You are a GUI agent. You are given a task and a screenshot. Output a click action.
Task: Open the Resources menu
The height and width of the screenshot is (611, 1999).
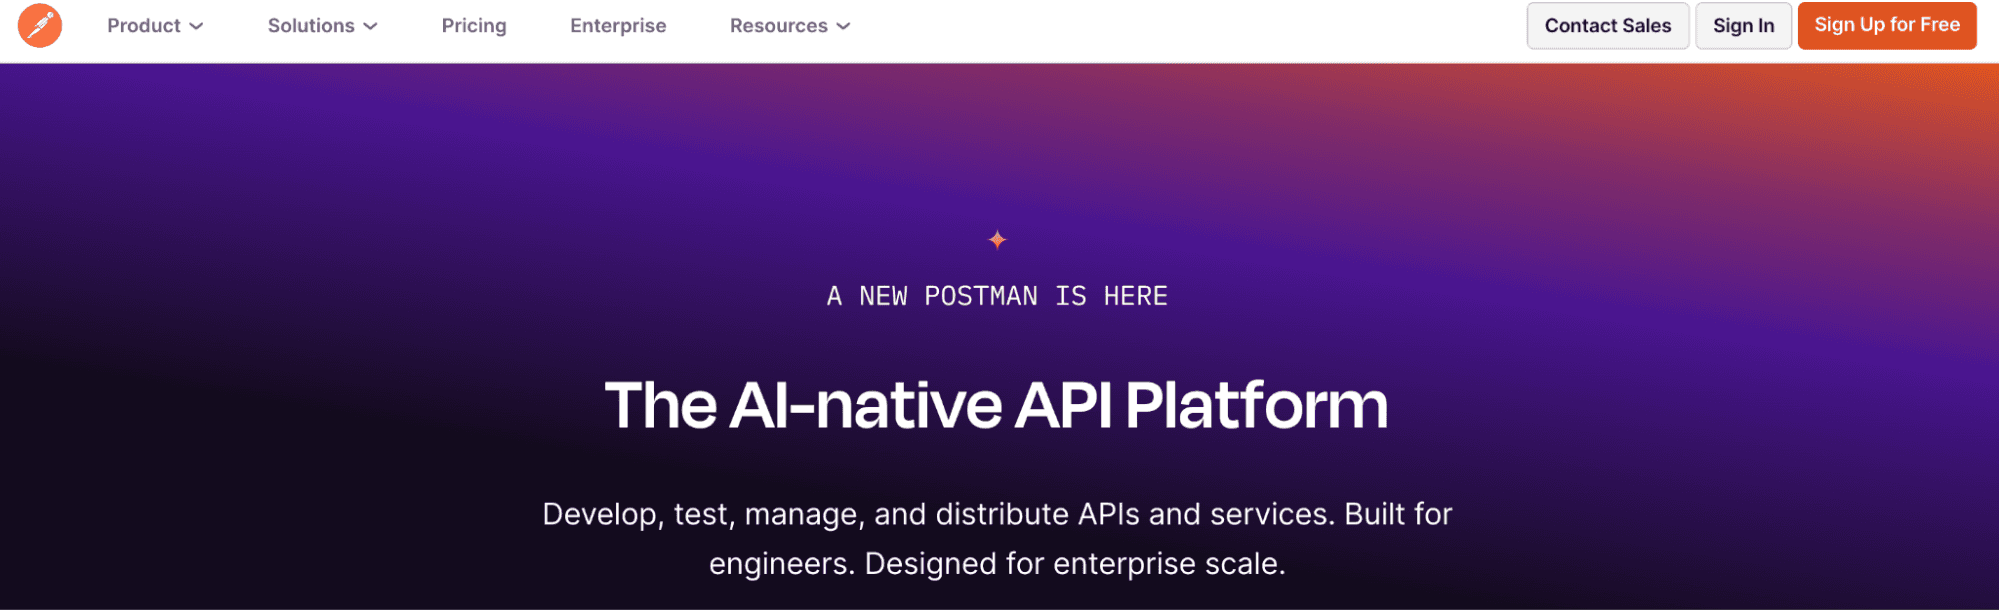click(x=789, y=26)
